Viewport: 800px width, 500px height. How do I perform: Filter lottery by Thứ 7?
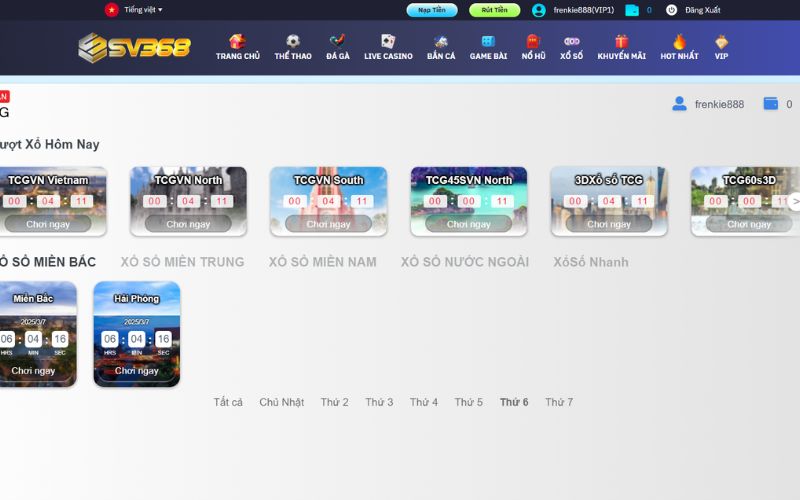(558, 402)
